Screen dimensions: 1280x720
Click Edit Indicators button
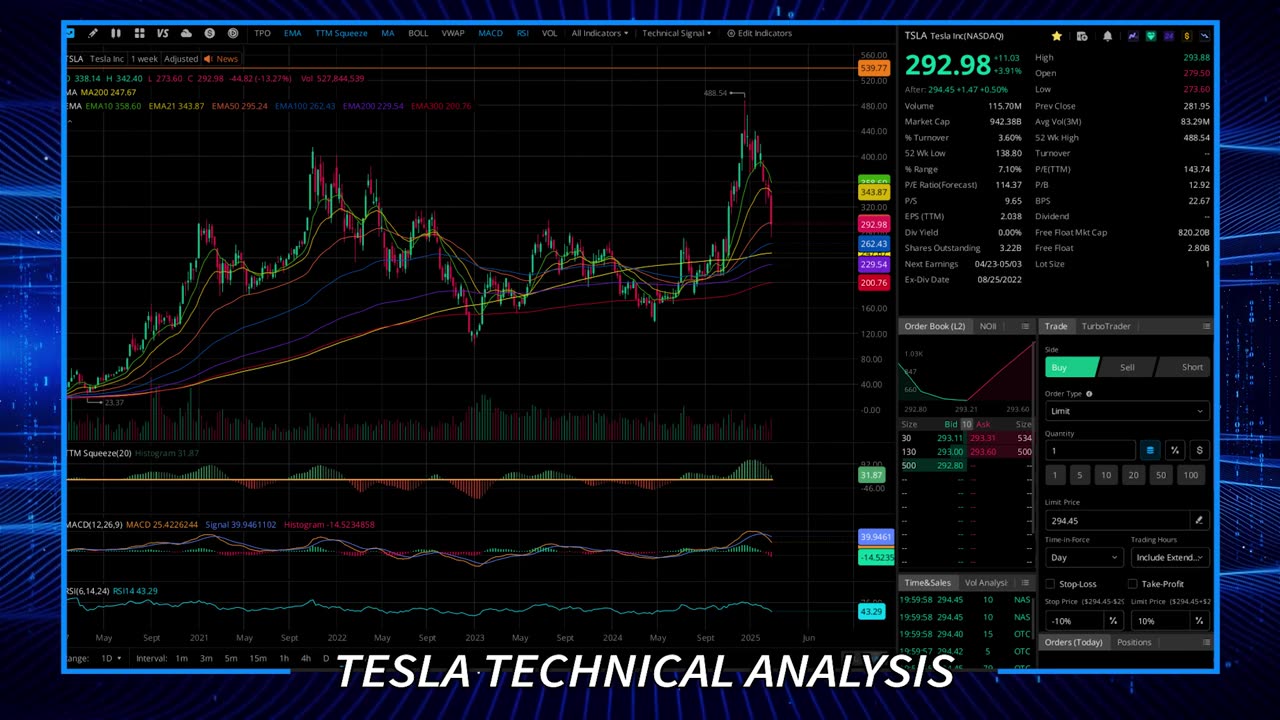[759, 33]
